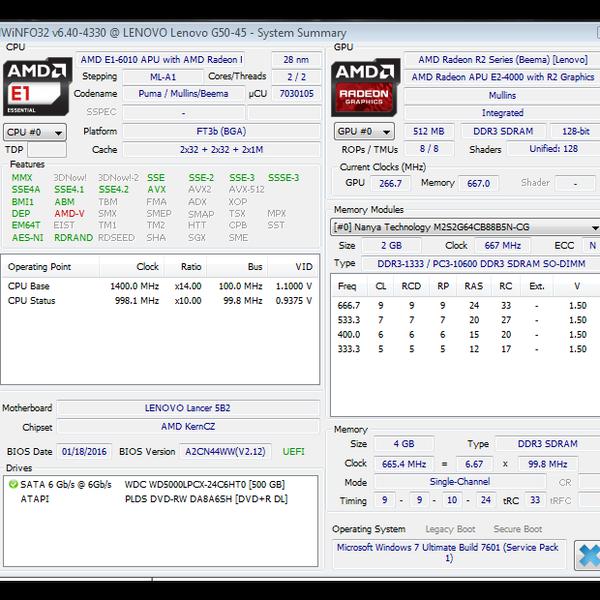Click the module clock 667 MHz
600x600 pixels.
point(502,246)
